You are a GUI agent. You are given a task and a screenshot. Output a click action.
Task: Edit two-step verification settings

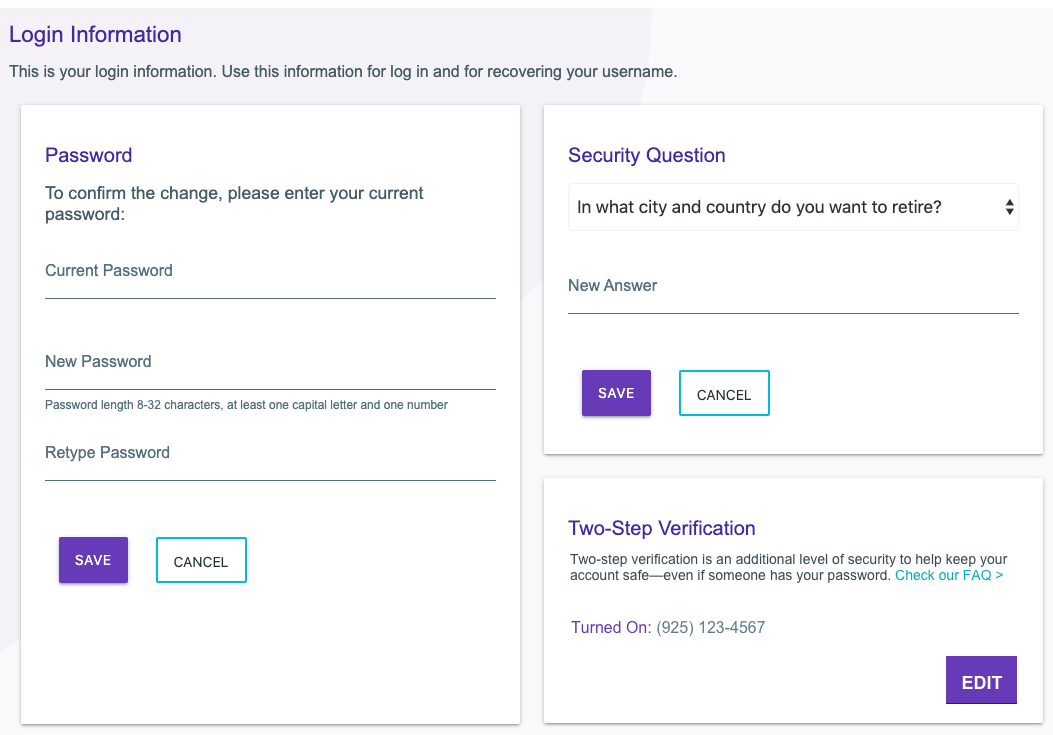981,680
